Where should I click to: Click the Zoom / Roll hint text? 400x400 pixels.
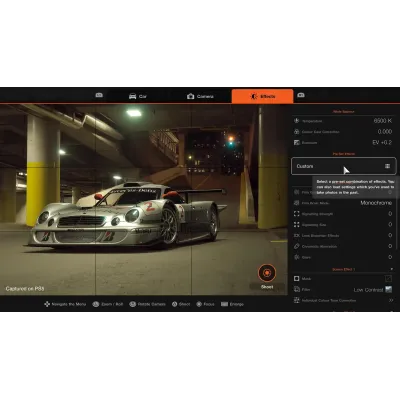112,304
